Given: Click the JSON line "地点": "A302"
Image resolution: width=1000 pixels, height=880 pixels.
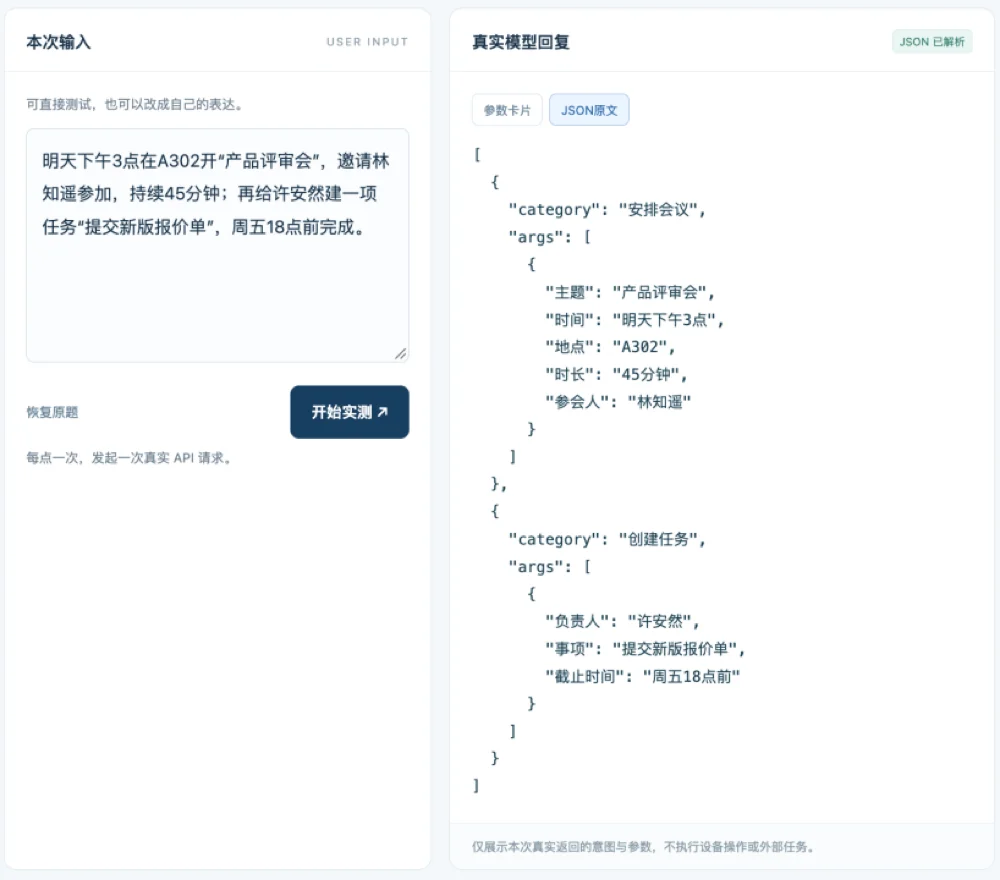Looking at the screenshot, I should pyautogui.click(x=610, y=348).
